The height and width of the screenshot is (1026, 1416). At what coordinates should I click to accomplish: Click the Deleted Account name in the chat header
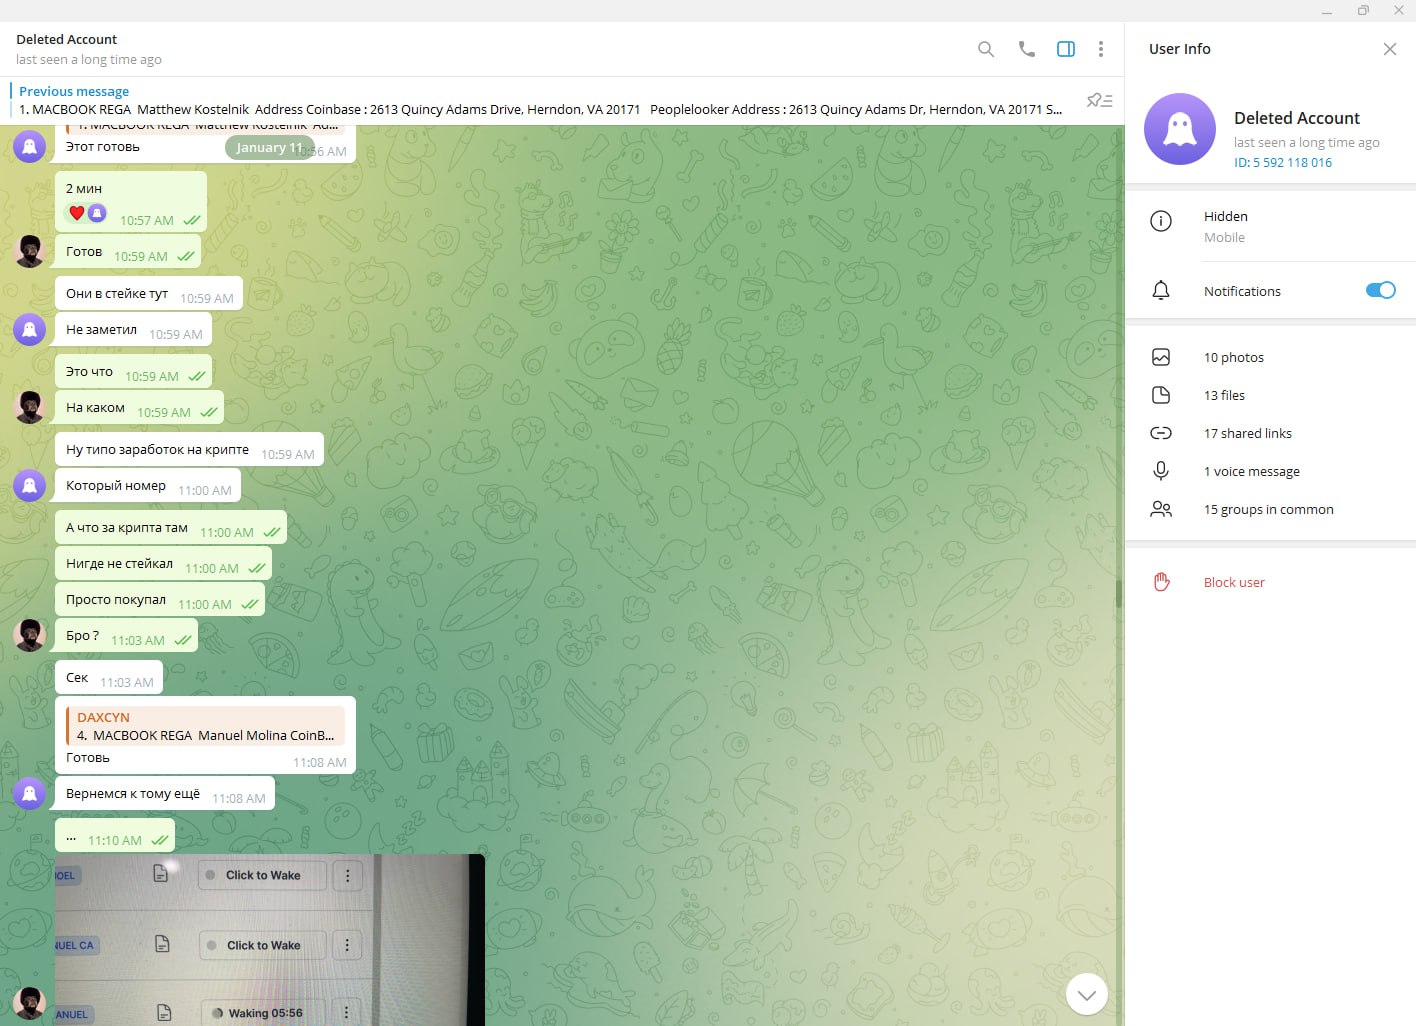click(x=66, y=39)
